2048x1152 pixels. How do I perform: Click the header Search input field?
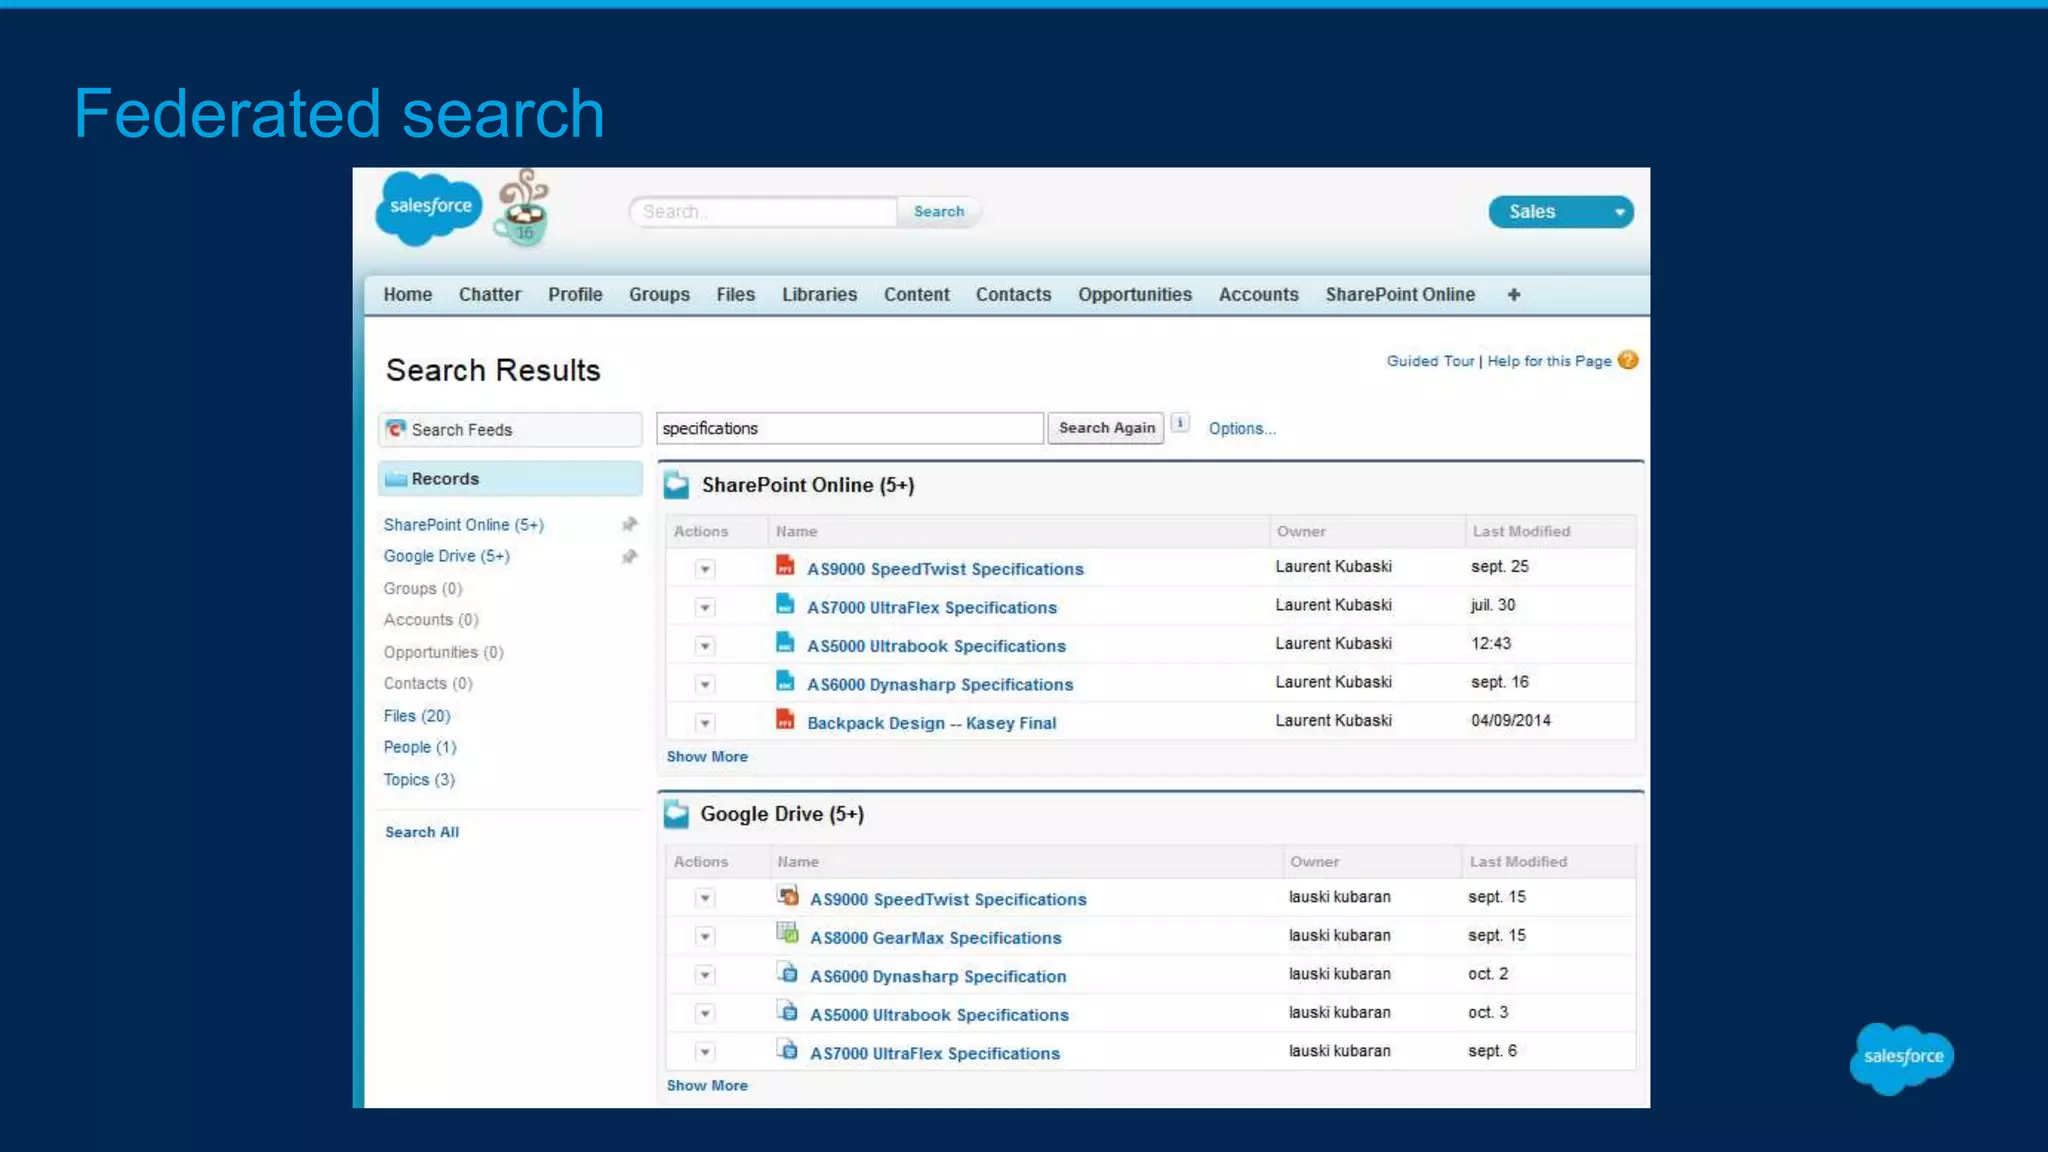pos(763,212)
